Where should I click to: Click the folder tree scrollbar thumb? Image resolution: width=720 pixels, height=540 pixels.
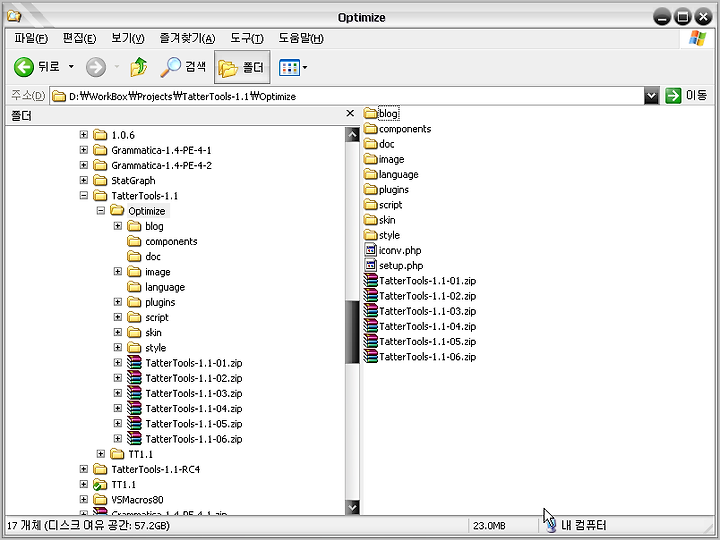click(353, 332)
